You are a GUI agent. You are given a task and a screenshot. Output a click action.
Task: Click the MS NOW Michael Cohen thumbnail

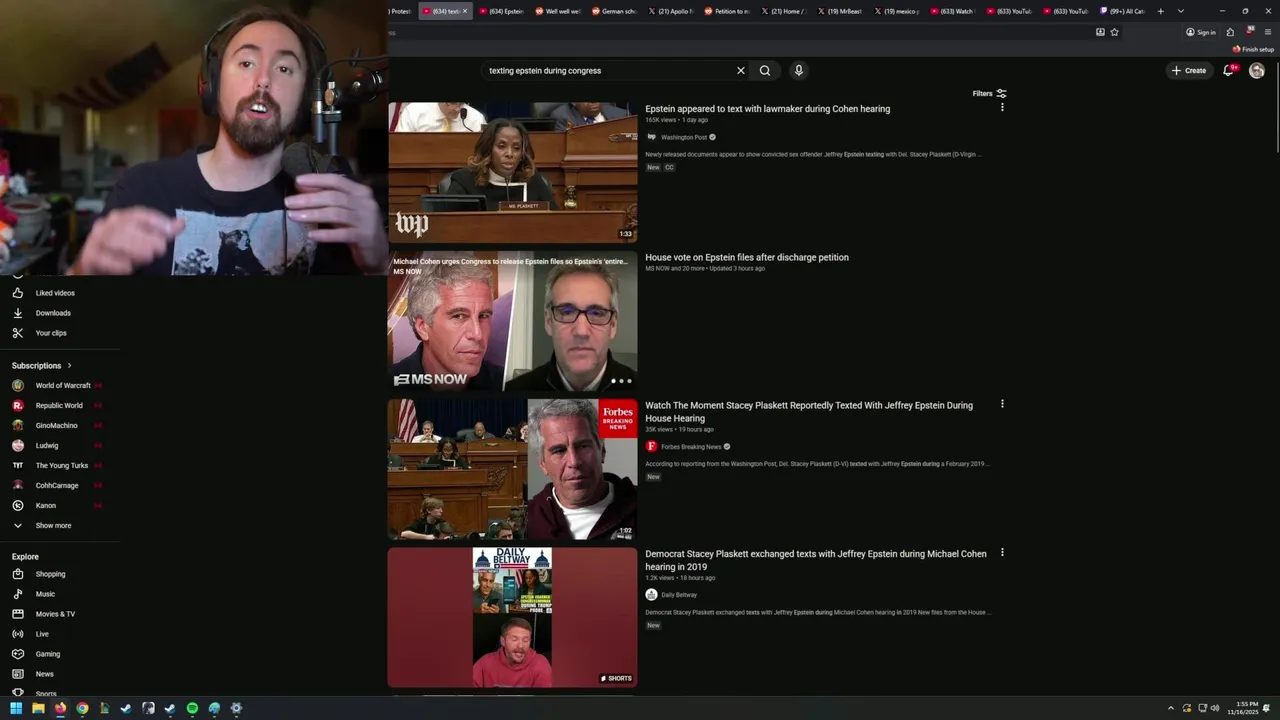tap(512, 320)
